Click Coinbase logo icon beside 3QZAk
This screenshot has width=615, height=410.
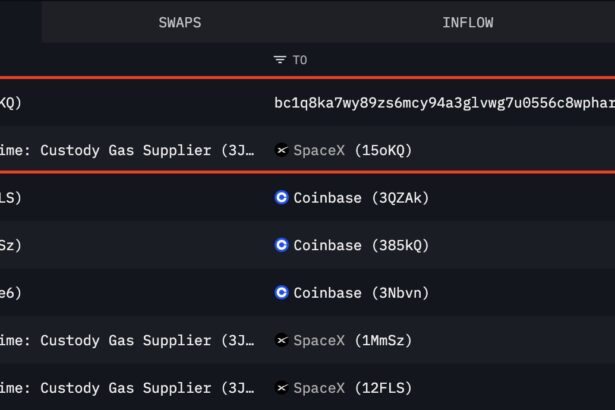(281, 198)
